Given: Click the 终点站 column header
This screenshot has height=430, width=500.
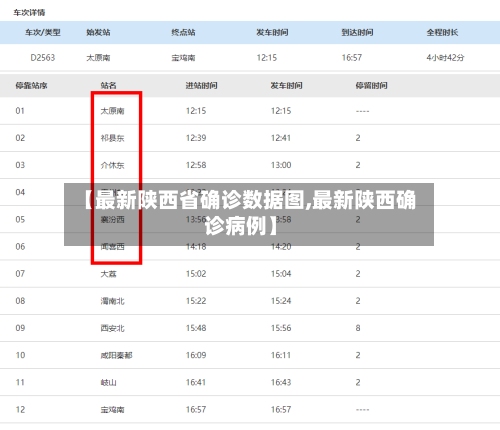Looking at the screenshot, I should (x=183, y=32).
